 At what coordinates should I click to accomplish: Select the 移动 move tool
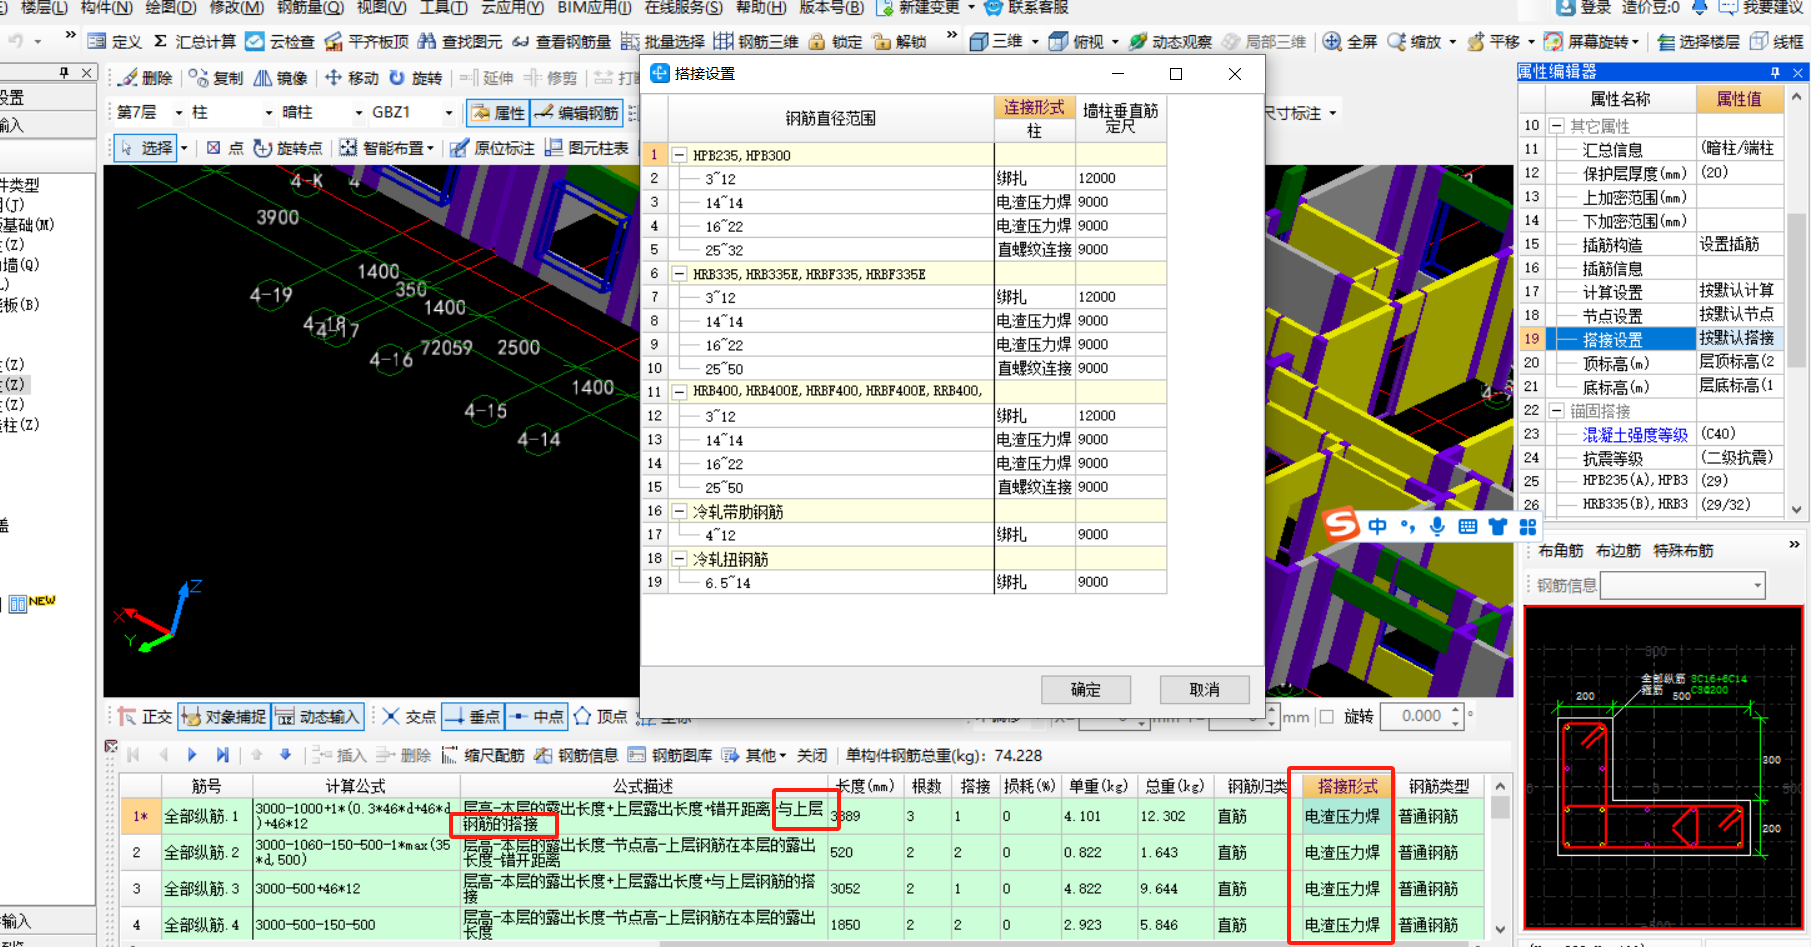pyautogui.click(x=351, y=77)
